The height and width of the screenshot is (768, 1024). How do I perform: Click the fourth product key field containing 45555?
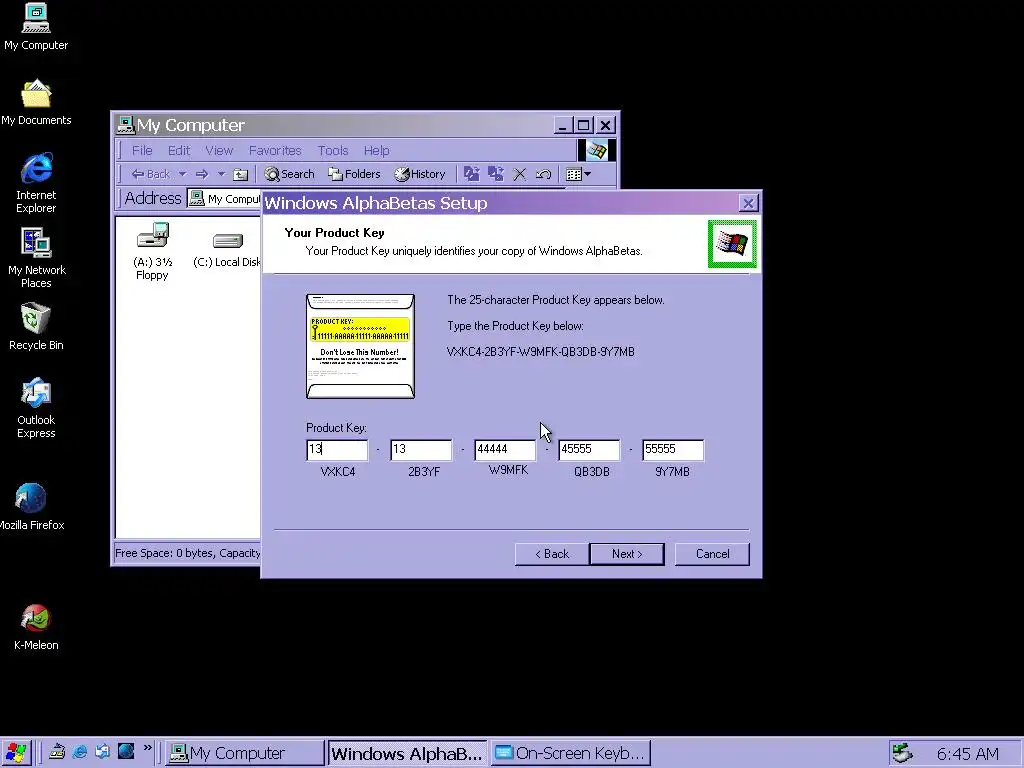coord(590,450)
